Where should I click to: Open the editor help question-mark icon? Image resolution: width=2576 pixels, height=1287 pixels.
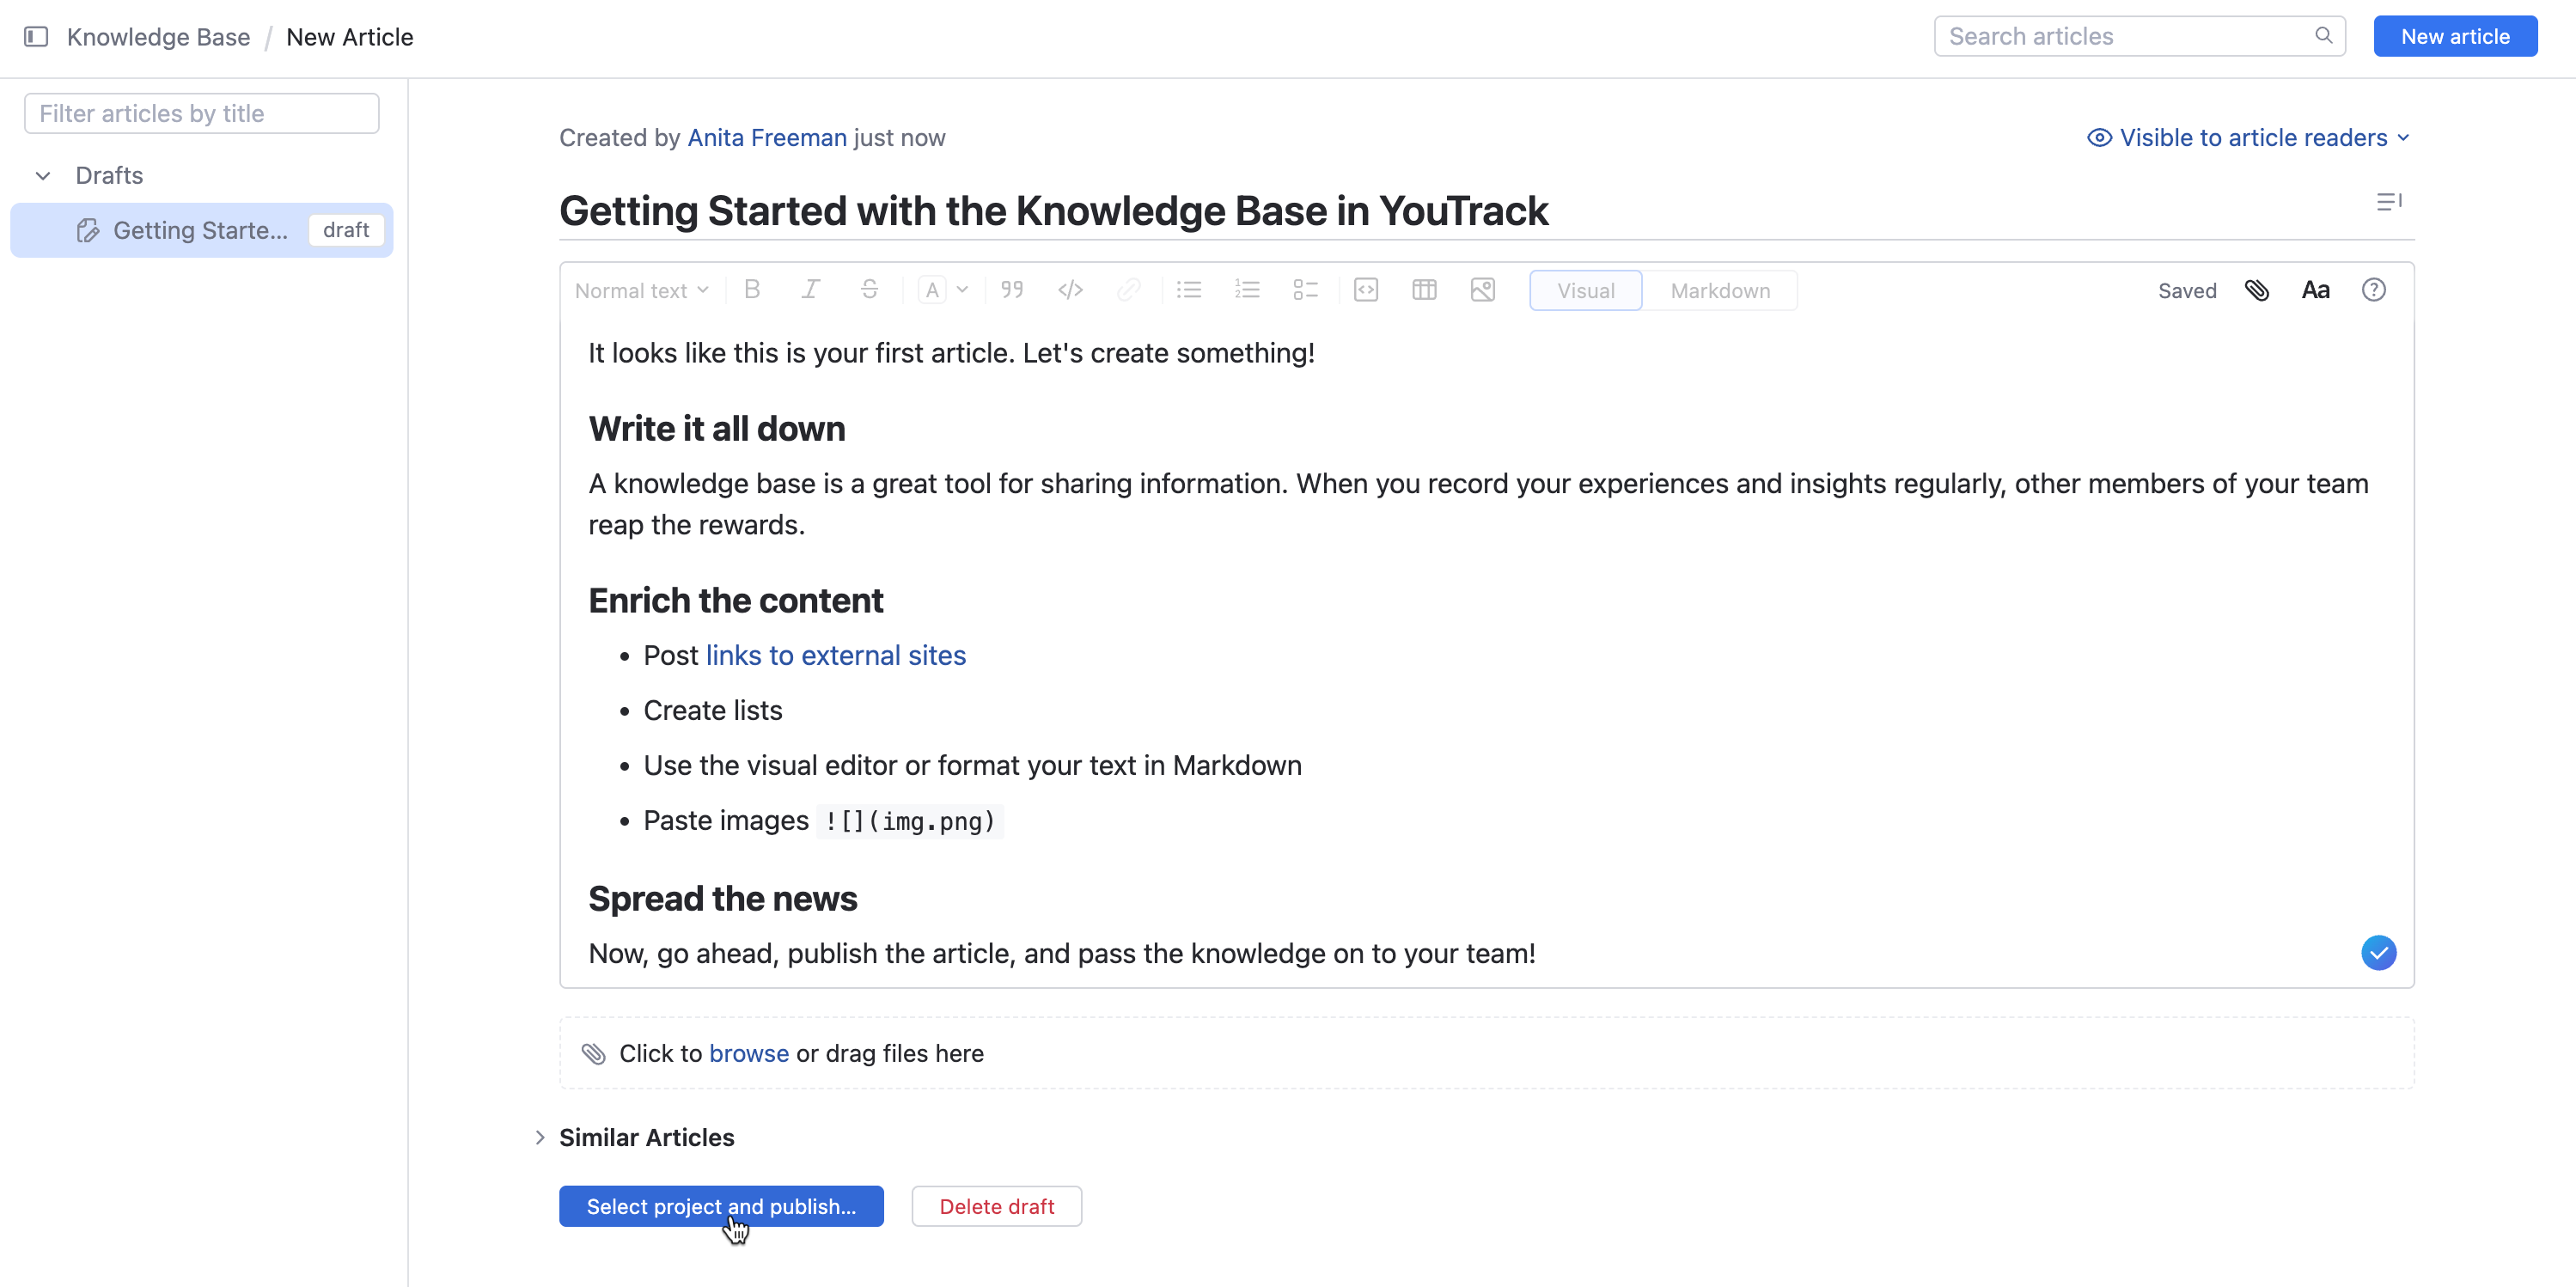pyautogui.click(x=2373, y=290)
